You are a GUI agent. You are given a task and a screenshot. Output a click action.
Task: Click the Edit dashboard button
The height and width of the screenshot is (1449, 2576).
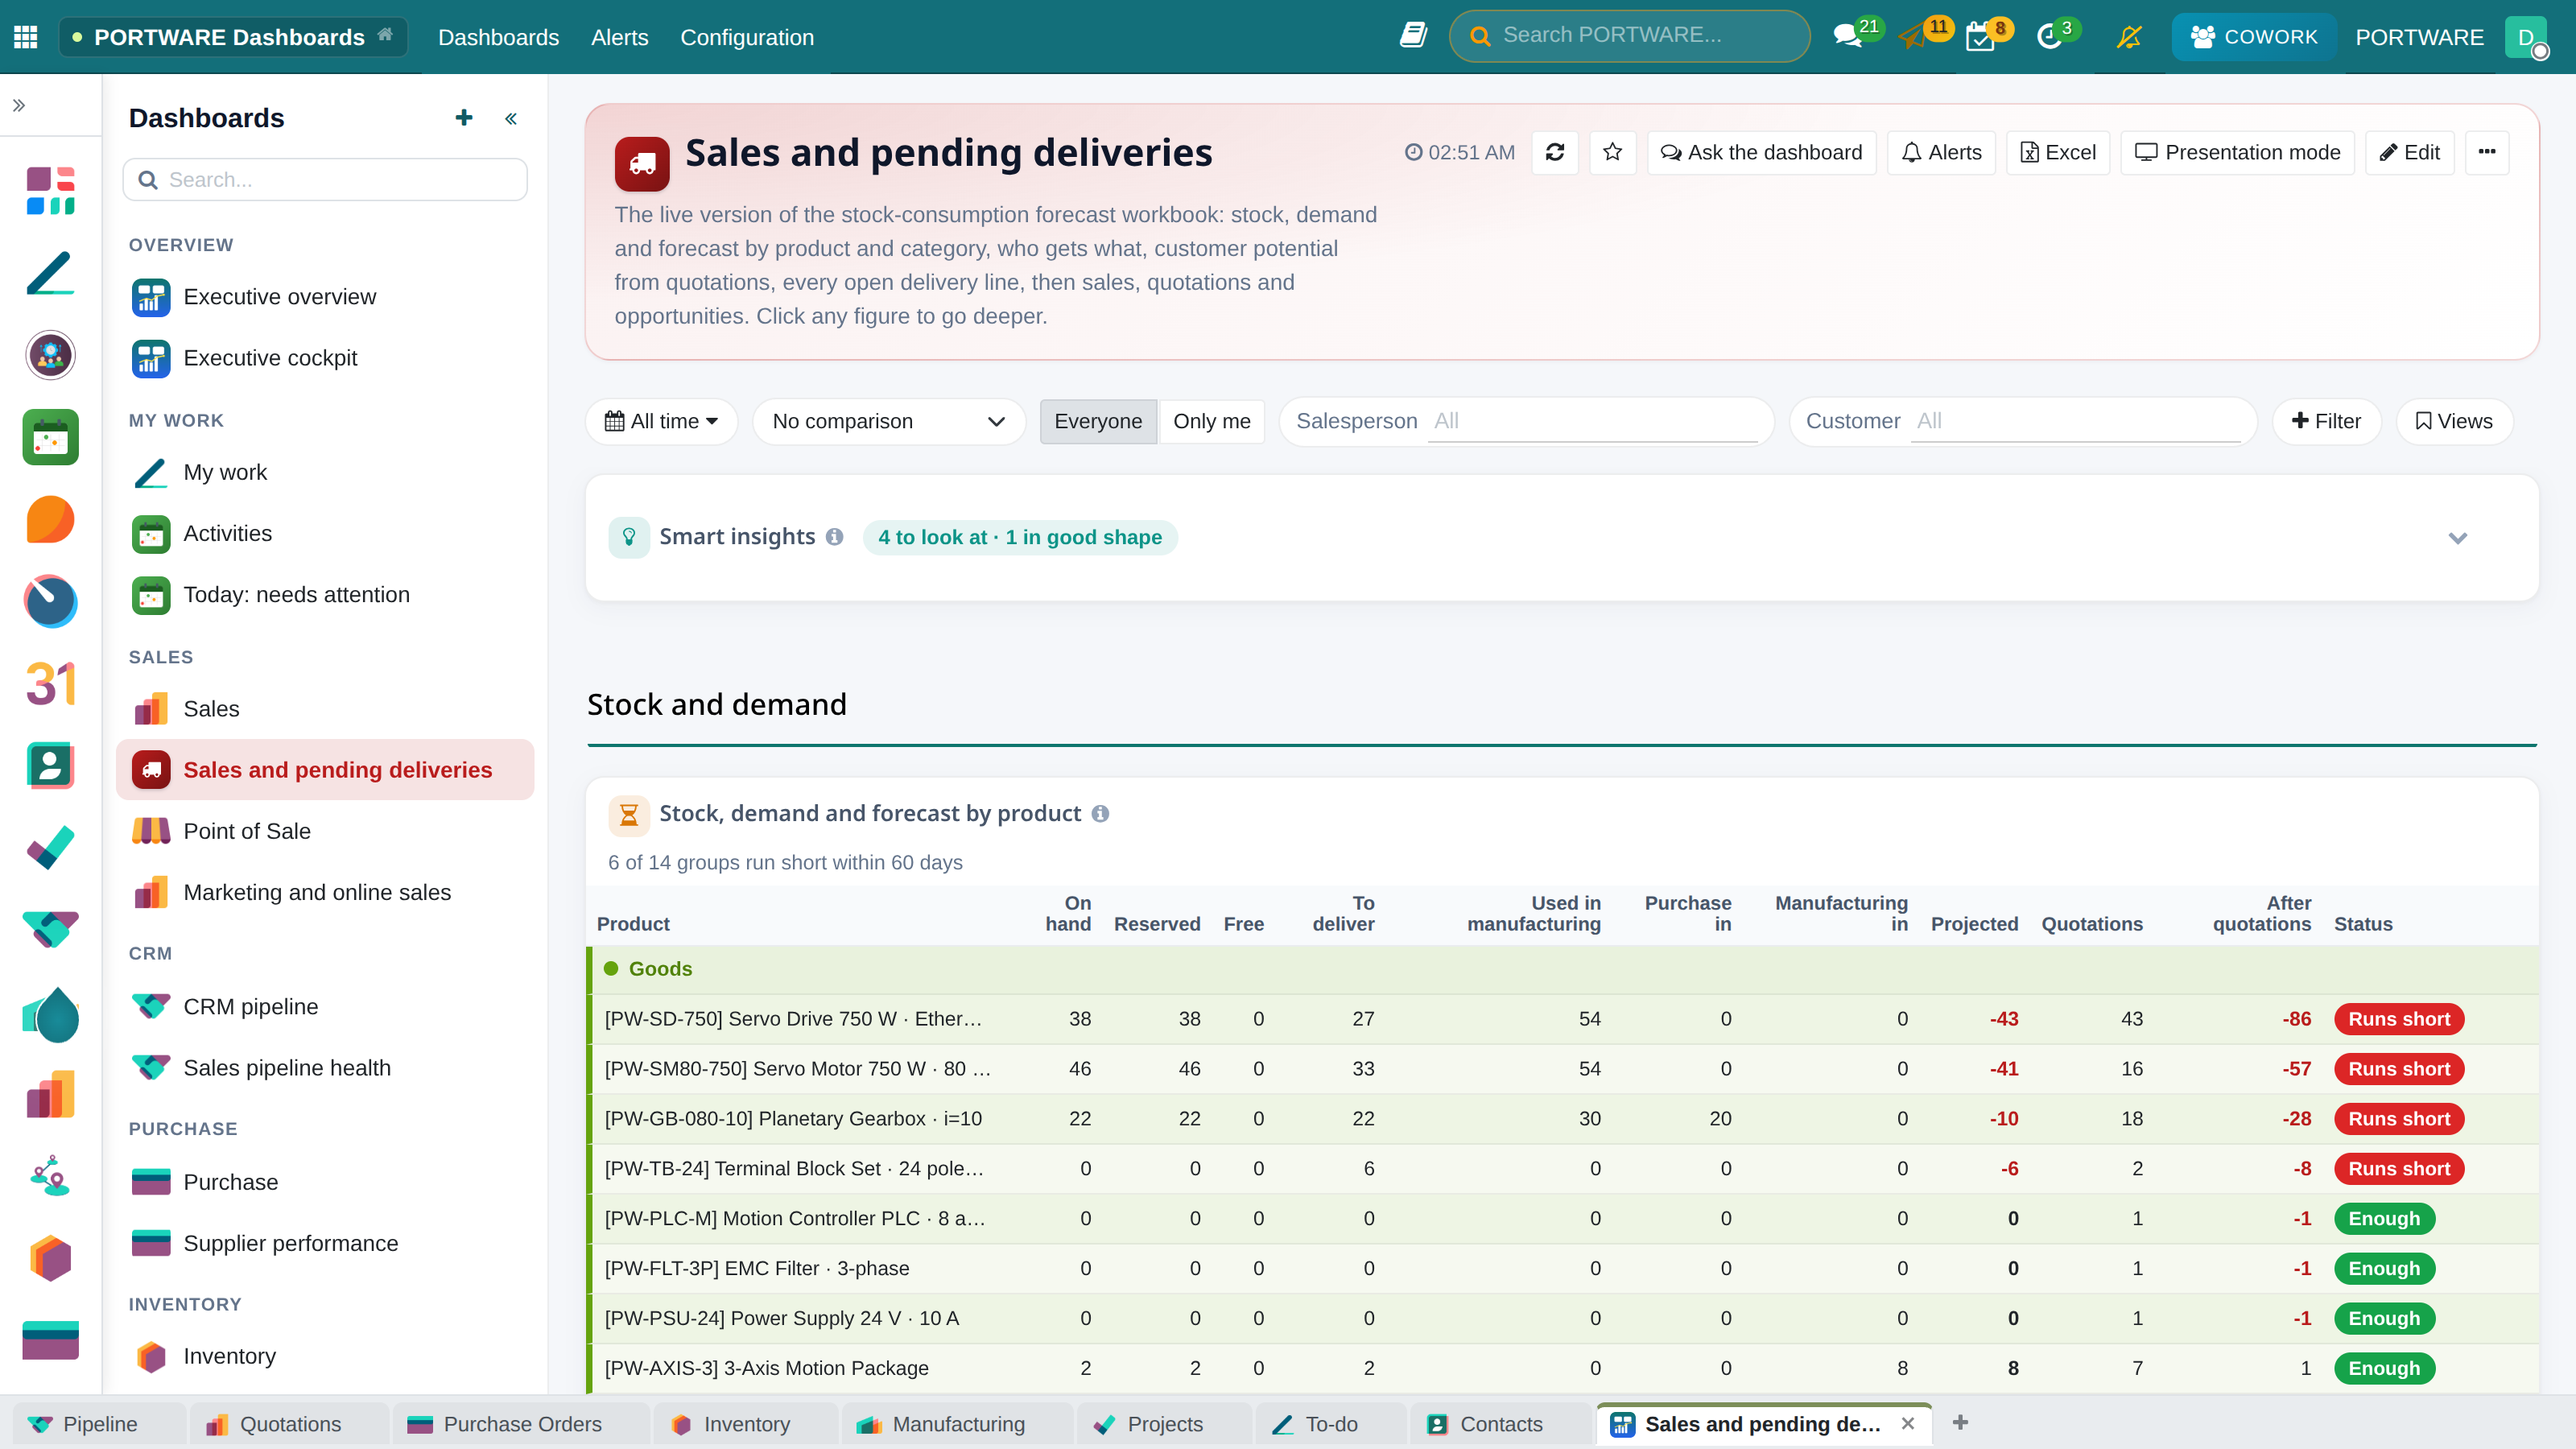point(2409,152)
